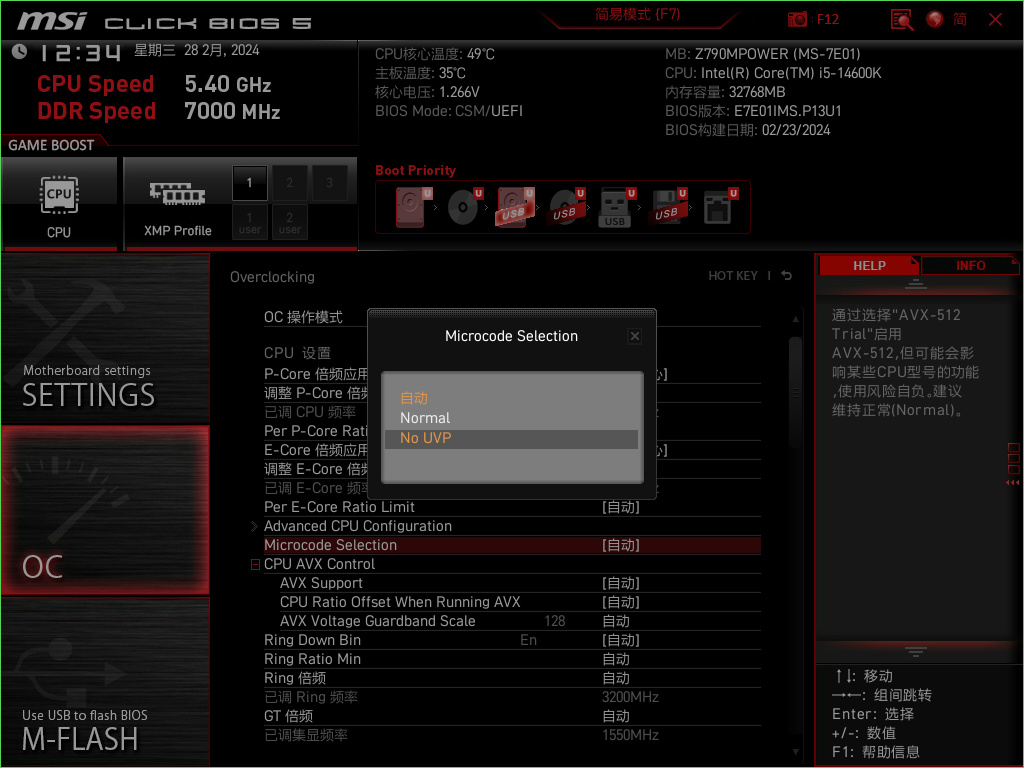Open the BIOS search icon
This screenshot has height=768, width=1024.
click(902, 20)
